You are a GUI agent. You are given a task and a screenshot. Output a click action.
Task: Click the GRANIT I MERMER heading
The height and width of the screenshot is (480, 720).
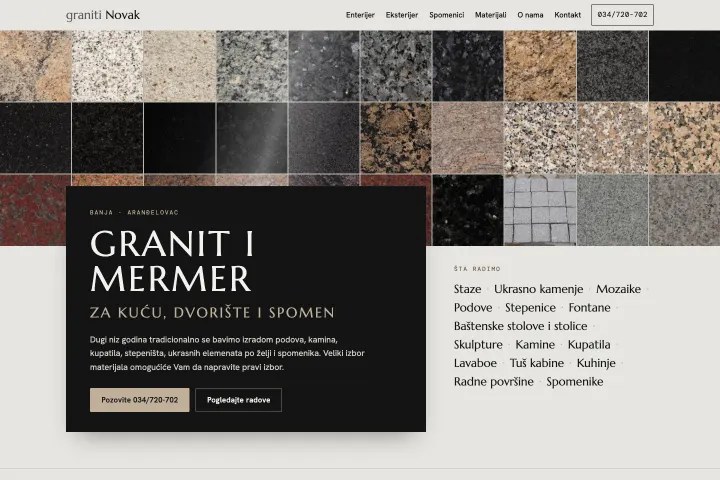pyautogui.click(x=172, y=261)
